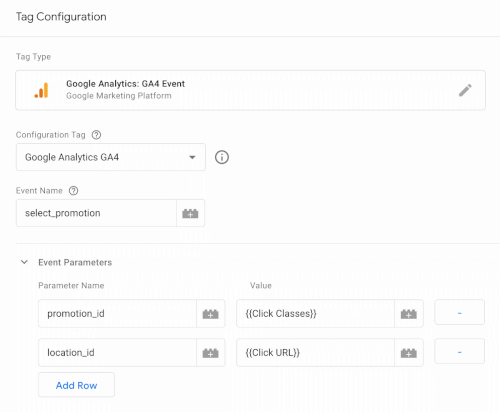Click info icon beside Google Analytics GA4 dropdown

click(x=222, y=157)
